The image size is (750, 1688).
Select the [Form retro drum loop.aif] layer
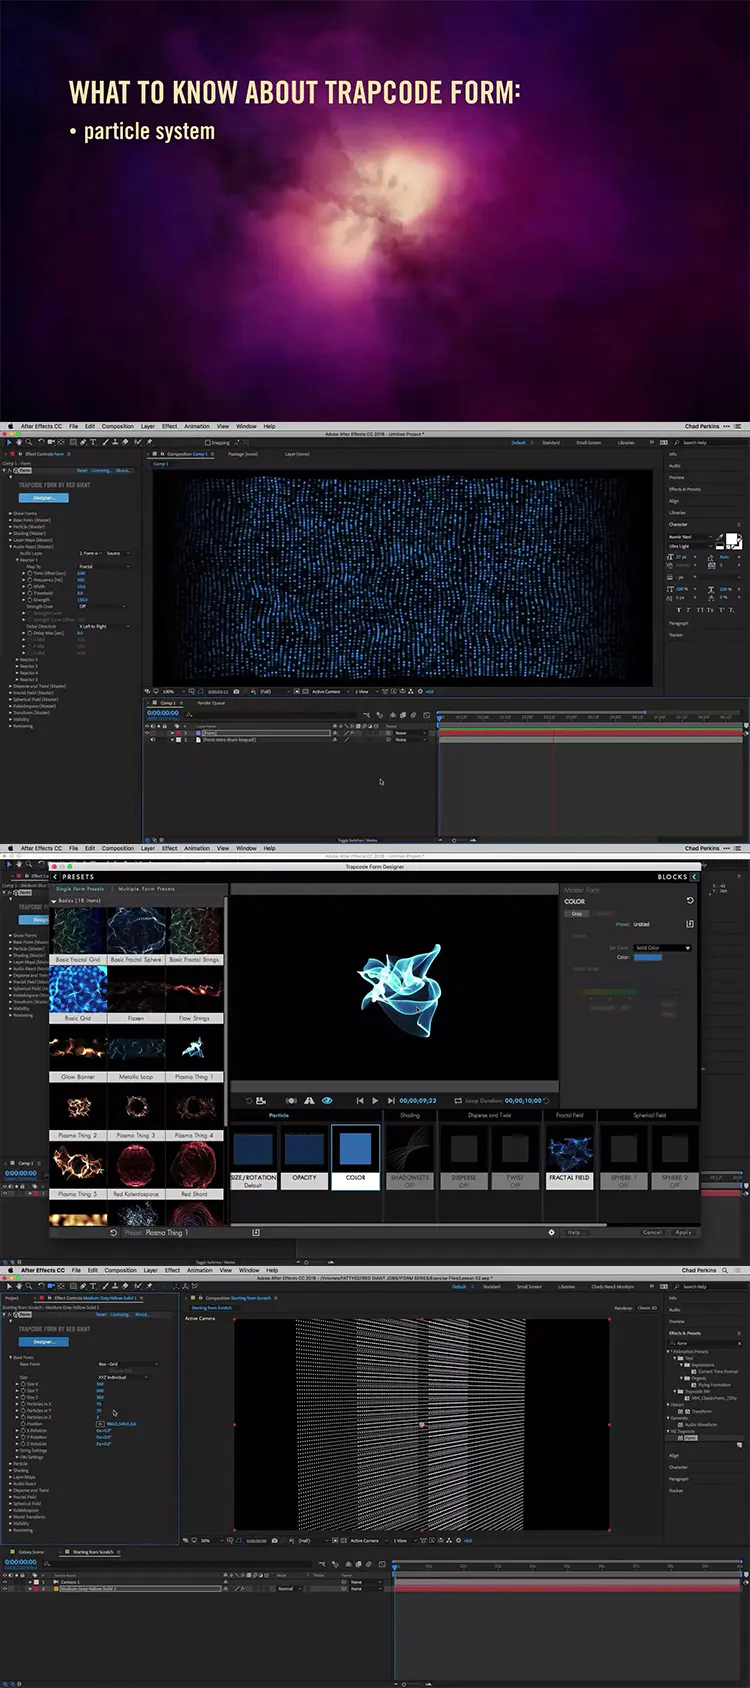coord(230,739)
